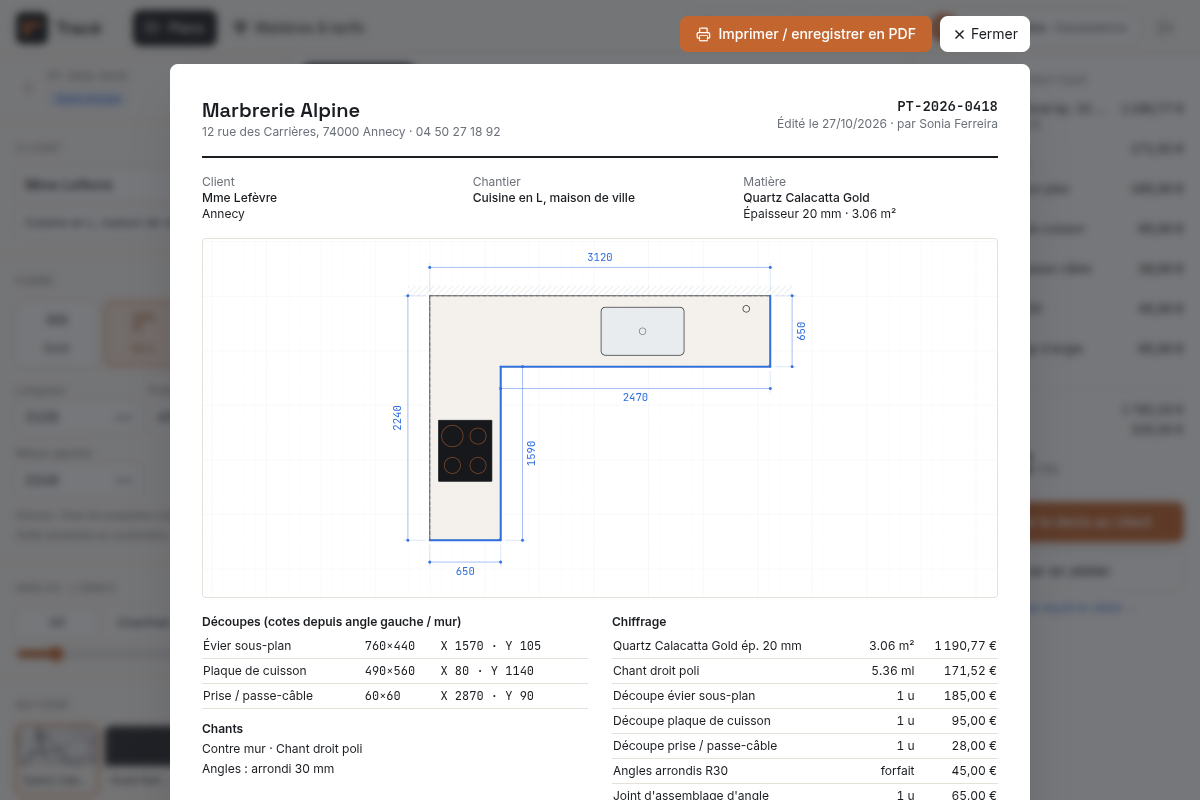Click the Angles : arrondi 30 mm line
Image resolution: width=1200 pixels, height=800 pixels.
tap(268, 769)
